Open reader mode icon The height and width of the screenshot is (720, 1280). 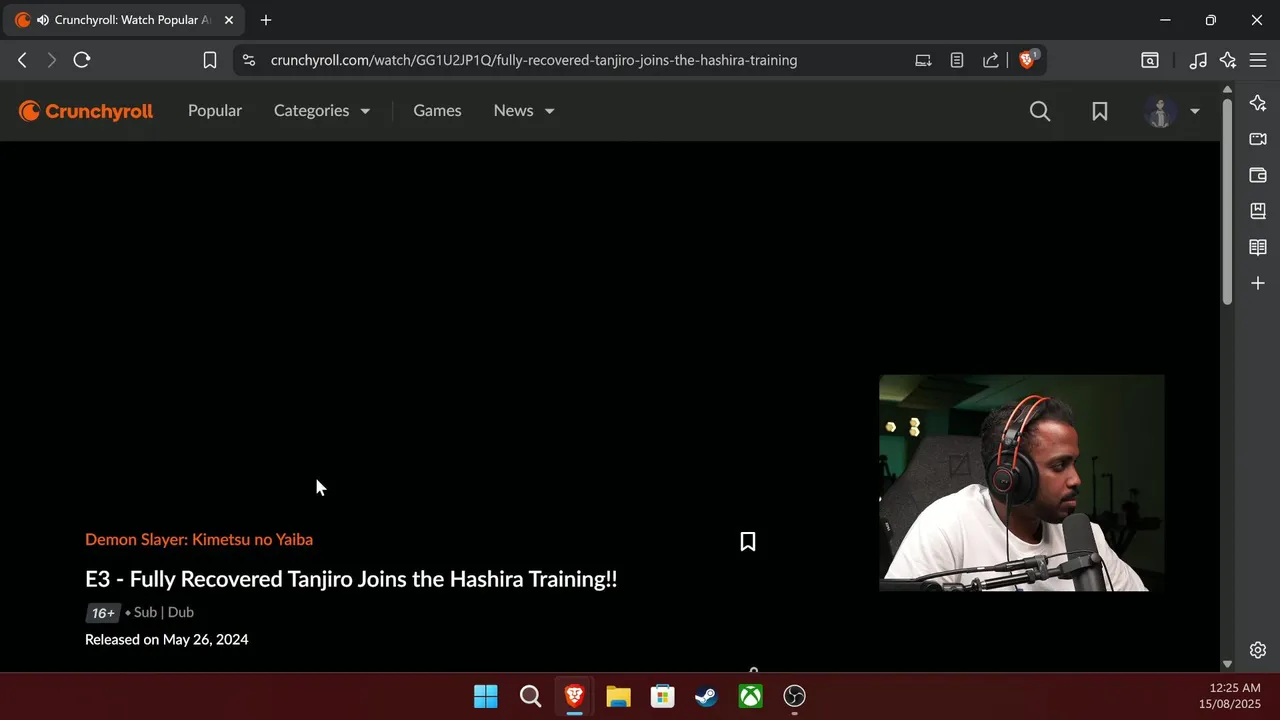click(957, 60)
